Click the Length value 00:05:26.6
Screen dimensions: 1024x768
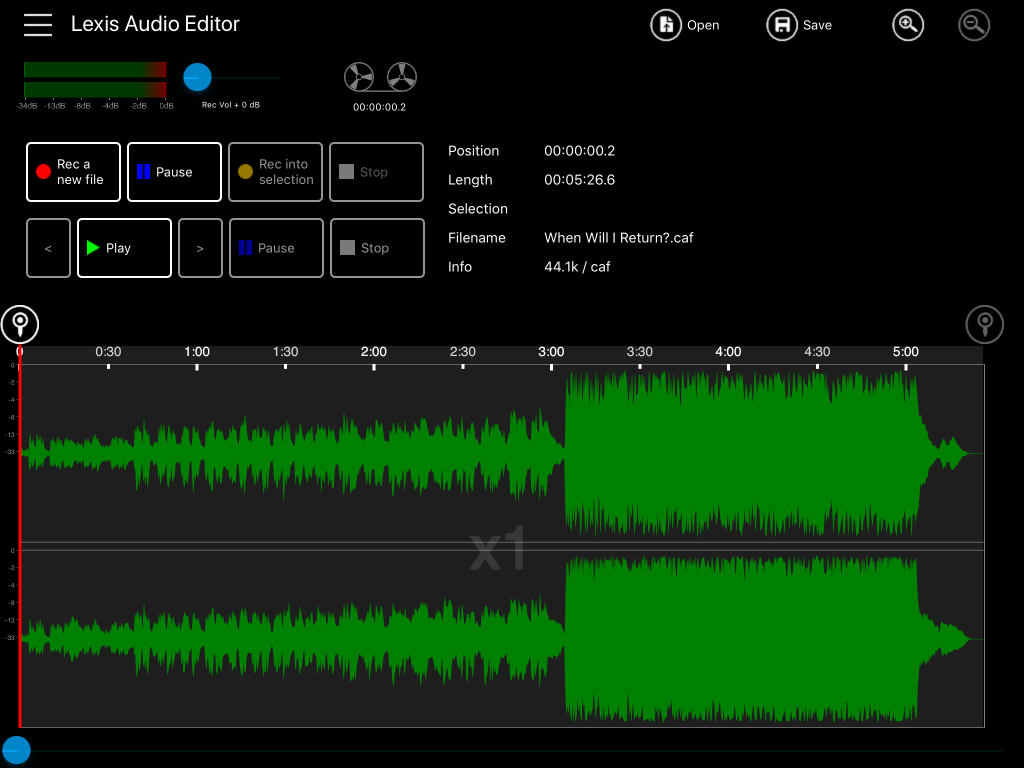coord(579,180)
